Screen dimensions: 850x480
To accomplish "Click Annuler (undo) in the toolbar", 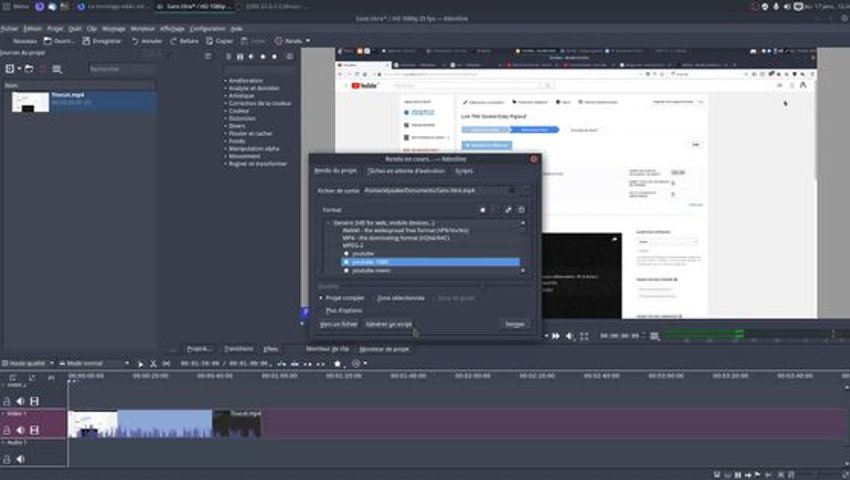I will tap(147, 41).
